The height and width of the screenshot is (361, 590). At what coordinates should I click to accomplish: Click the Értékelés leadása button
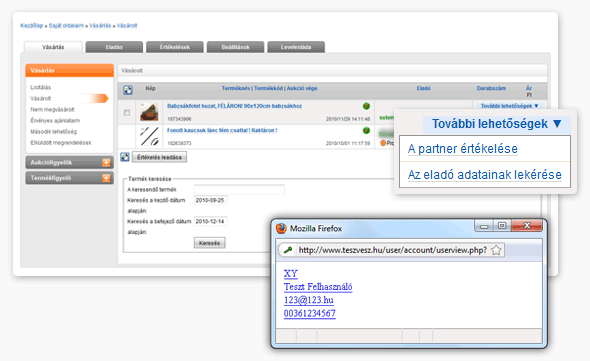pos(159,157)
